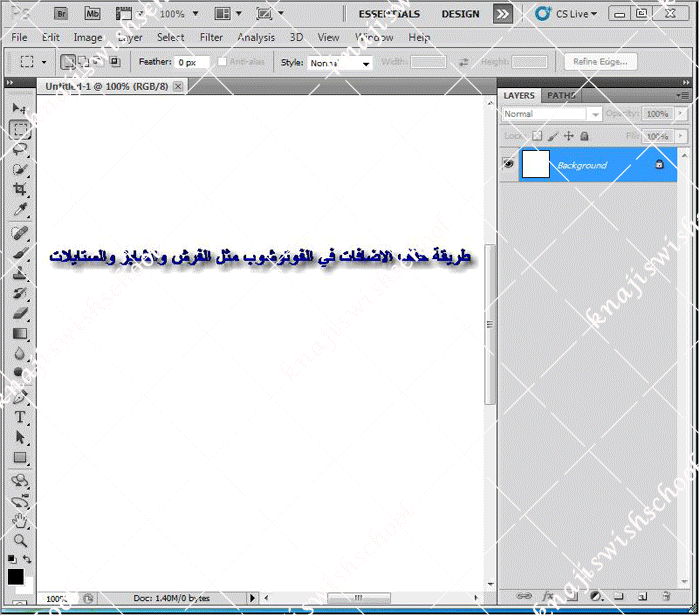The image size is (700, 616).
Task: Open the Filter menu
Action: (211, 37)
